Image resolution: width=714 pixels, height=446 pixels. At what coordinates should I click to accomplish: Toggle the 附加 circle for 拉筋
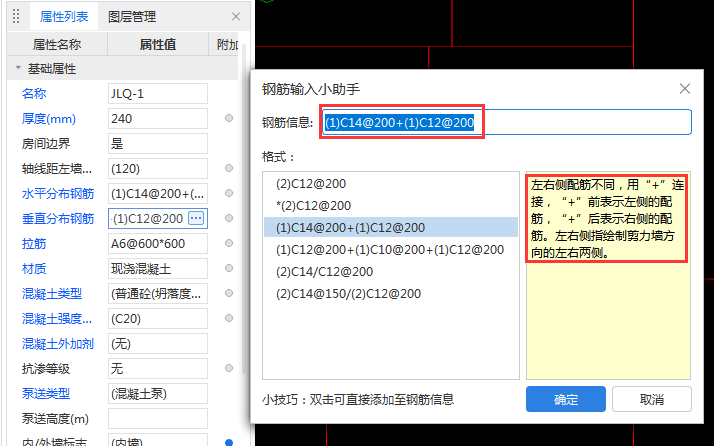tap(229, 243)
